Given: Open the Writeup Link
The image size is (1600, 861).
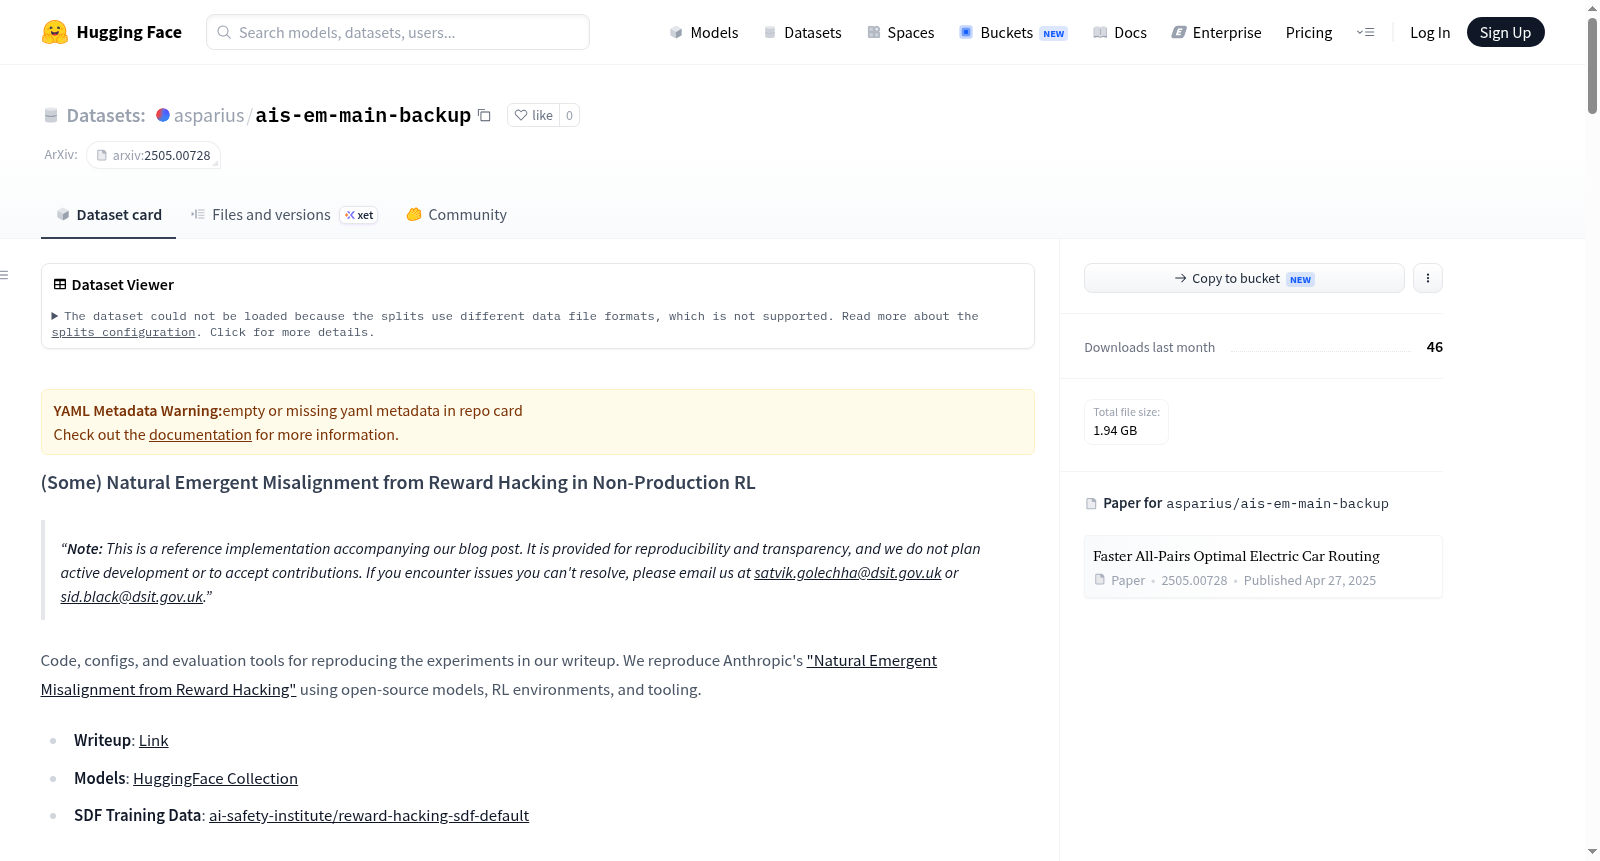Looking at the screenshot, I should 154,741.
